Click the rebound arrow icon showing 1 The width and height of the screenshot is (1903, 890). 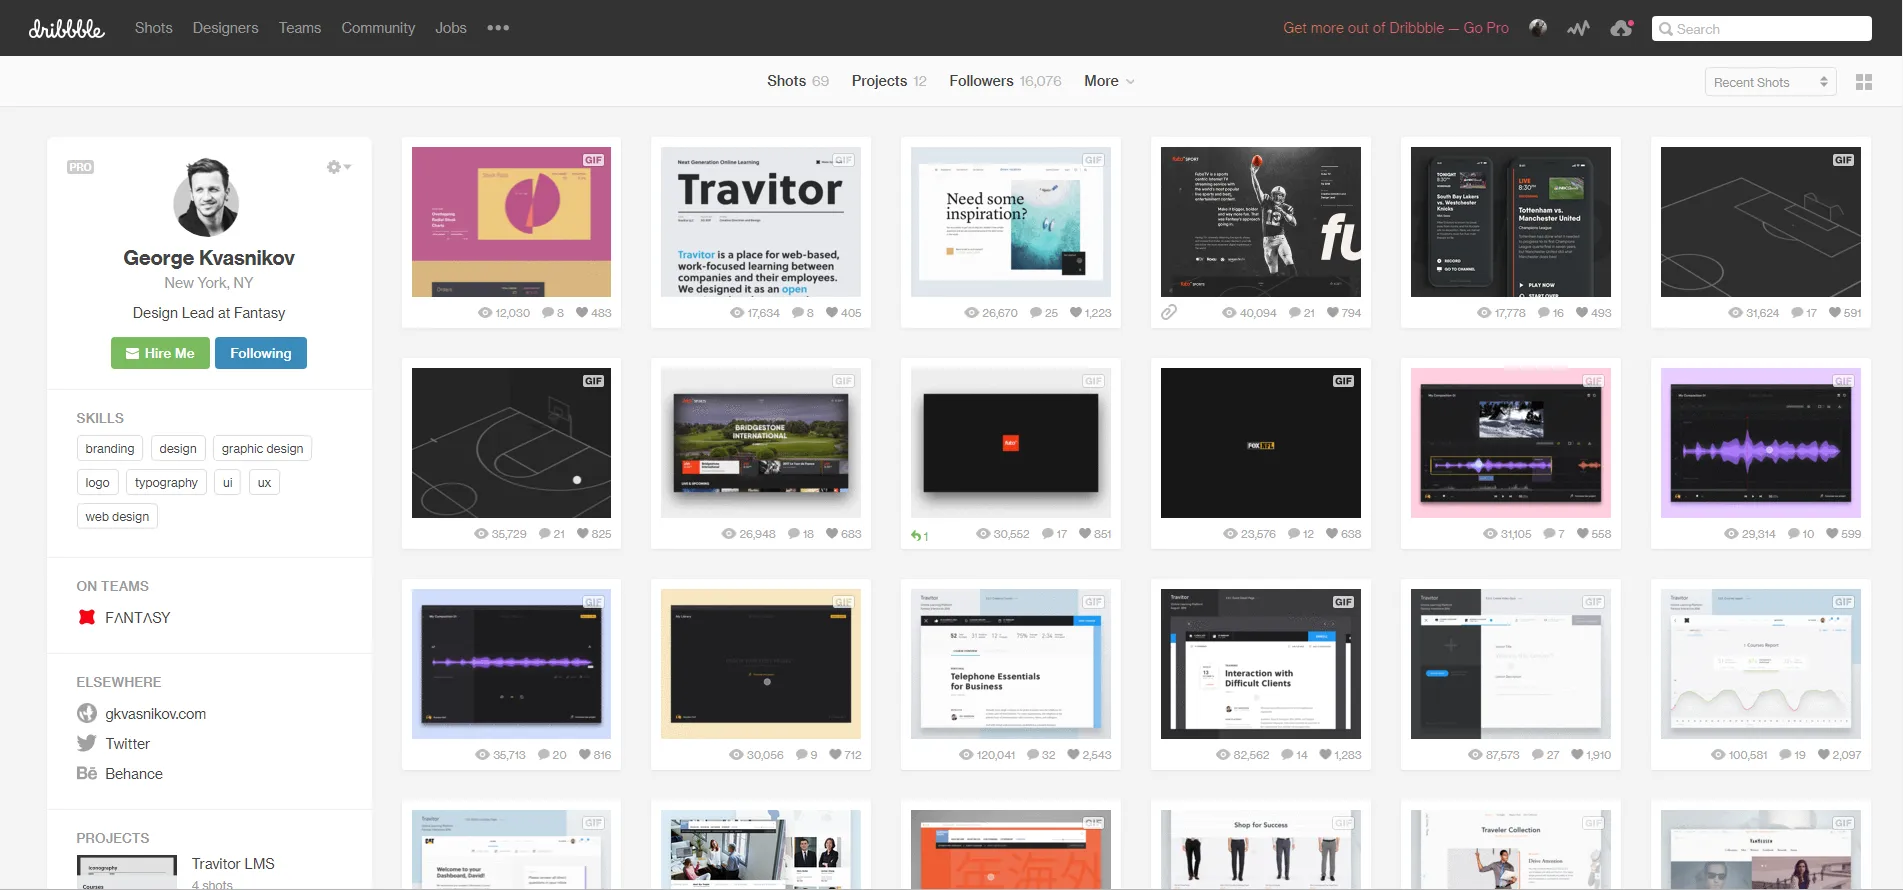click(x=919, y=536)
